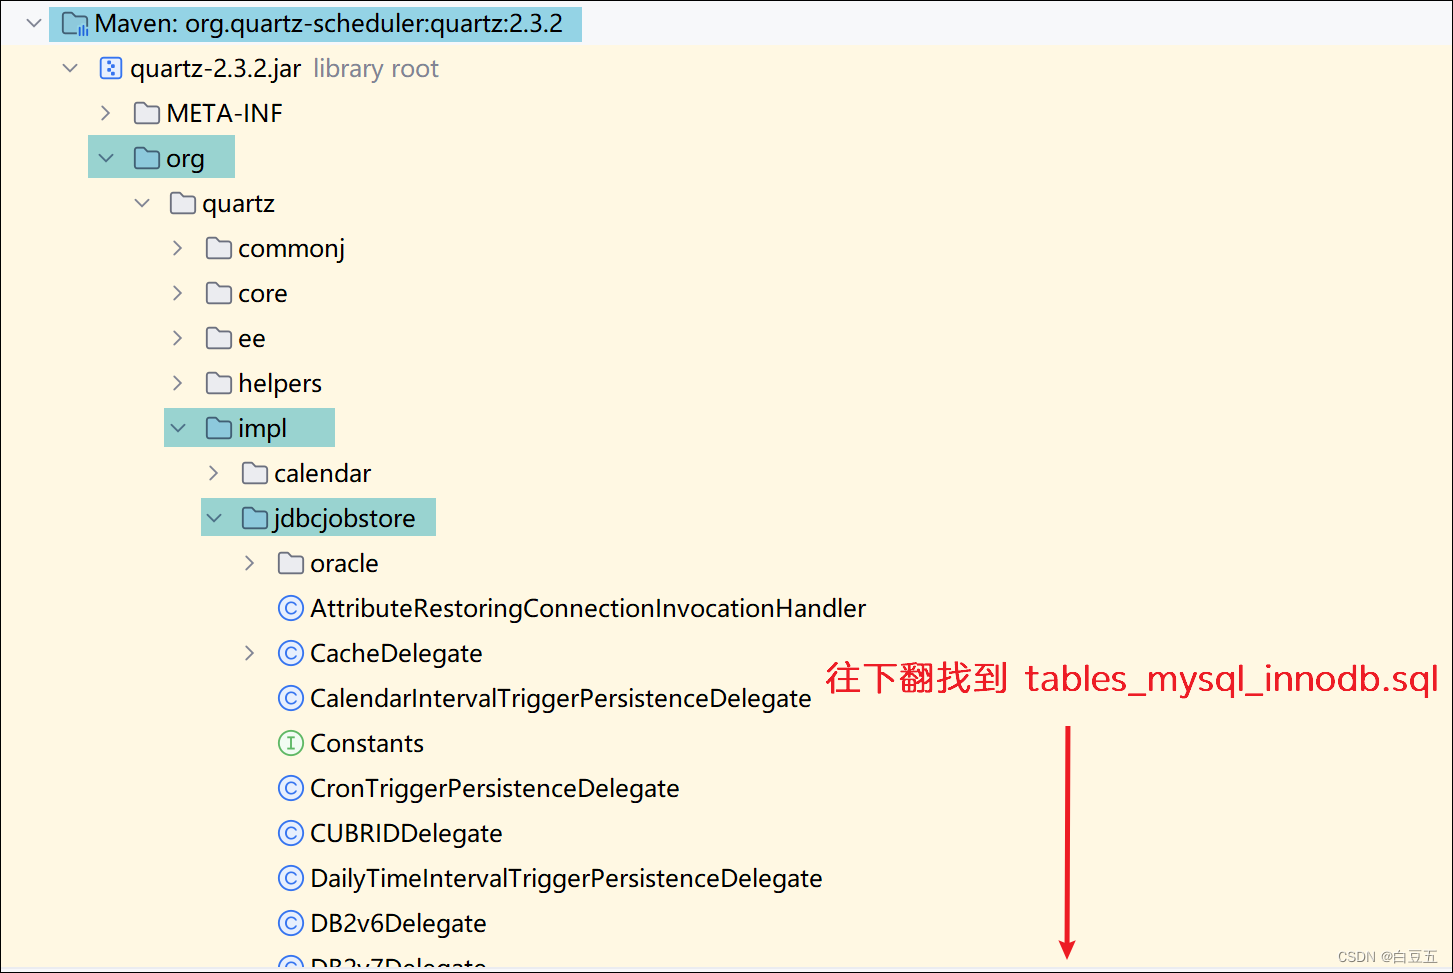Viewport: 1453px width, 973px height.
Task: Click CalendarIntervalTriggerPersistenceDelegate class icon
Action: 291,698
